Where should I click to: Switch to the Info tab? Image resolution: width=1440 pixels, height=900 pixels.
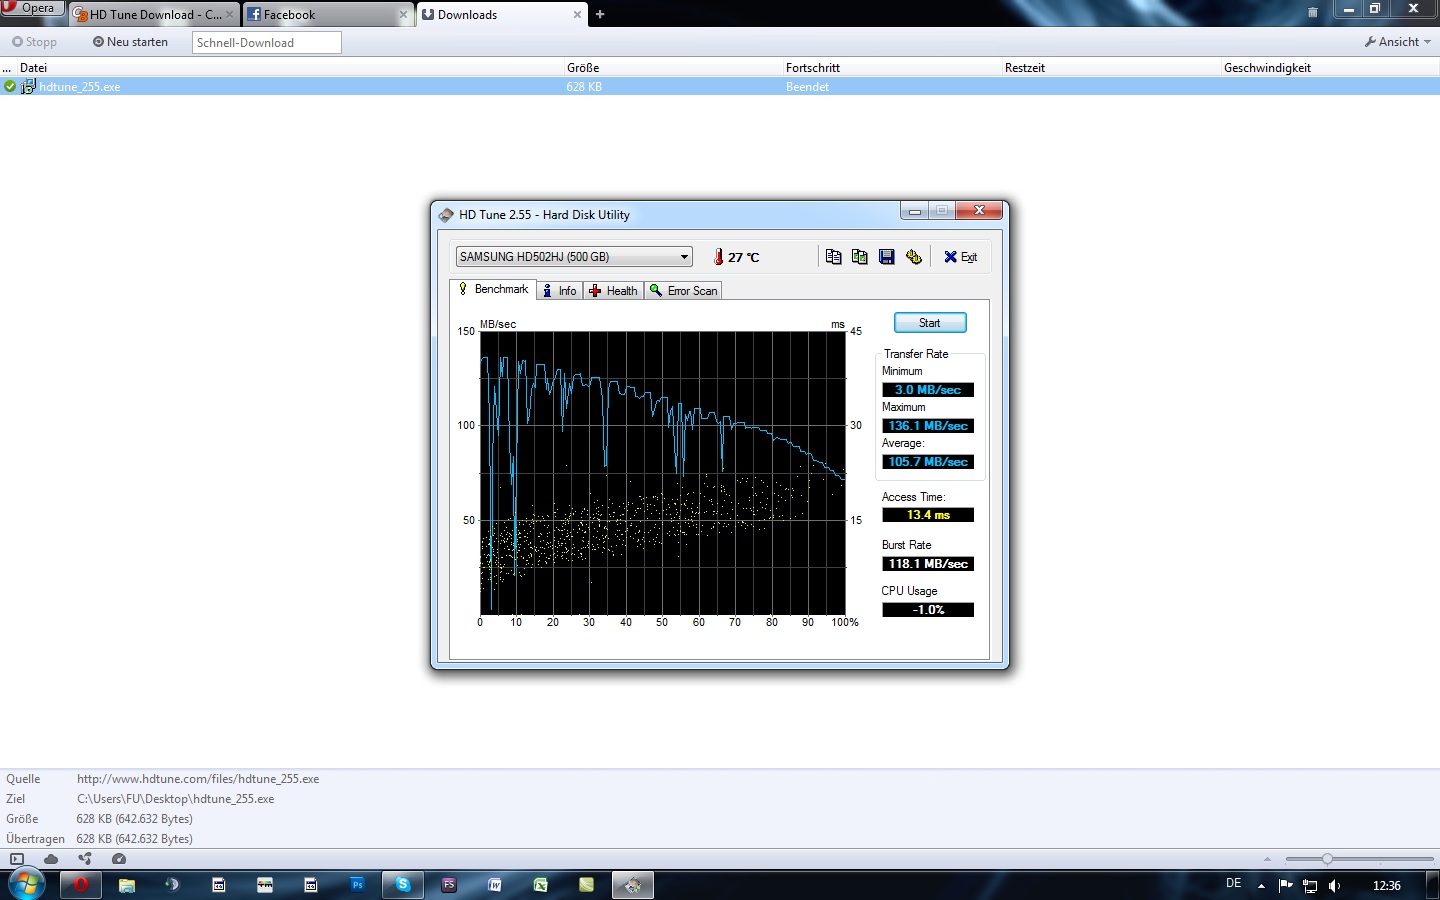pyautogui.click(x=560, y=291)
